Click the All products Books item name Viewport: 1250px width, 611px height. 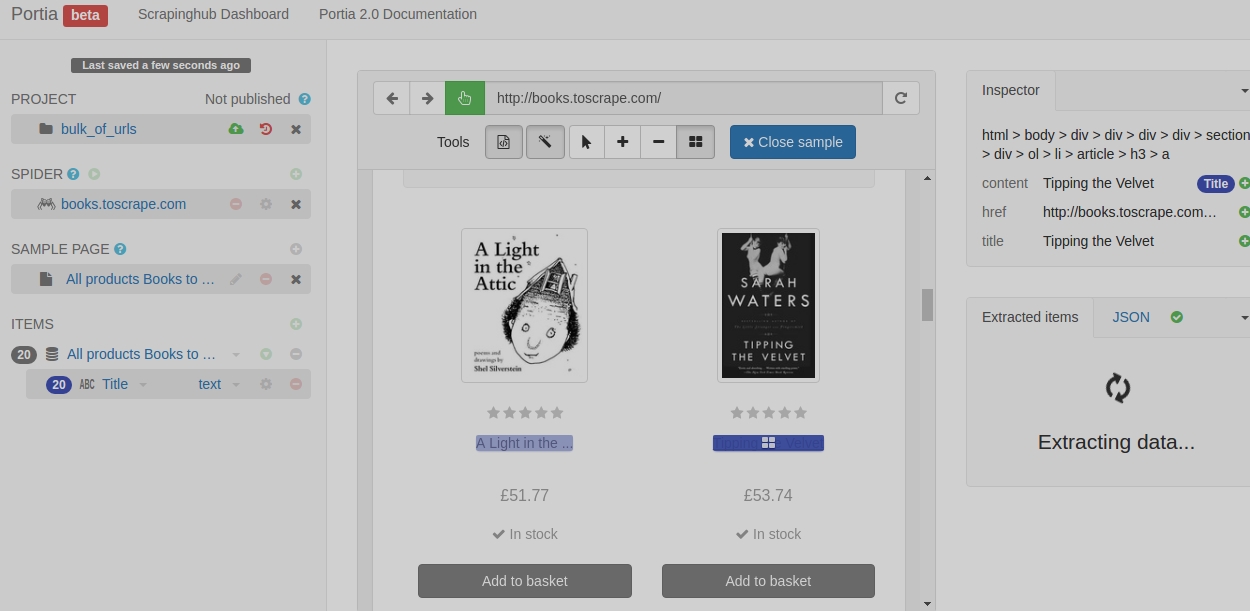tap(141, 354)
